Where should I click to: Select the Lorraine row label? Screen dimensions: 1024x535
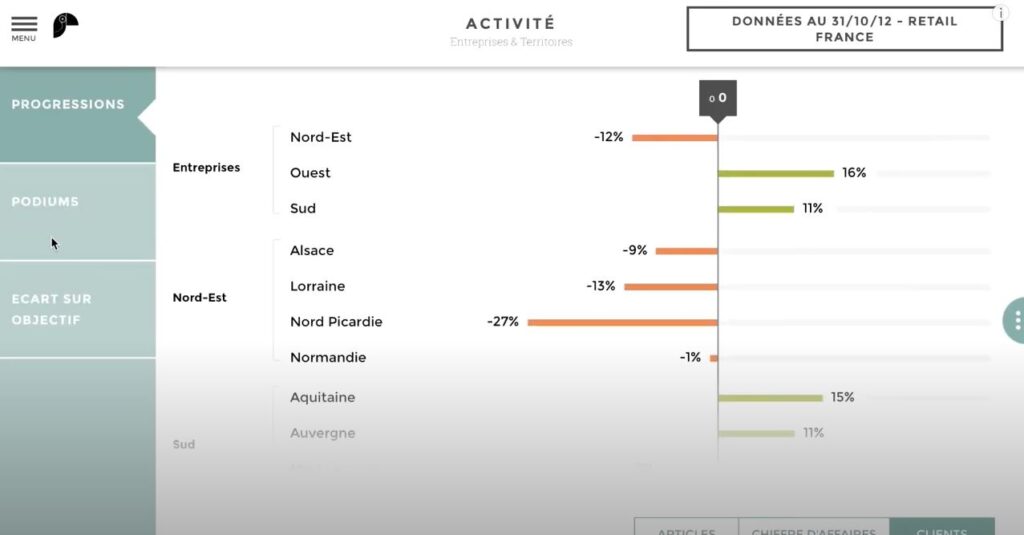tap(317, 286)
